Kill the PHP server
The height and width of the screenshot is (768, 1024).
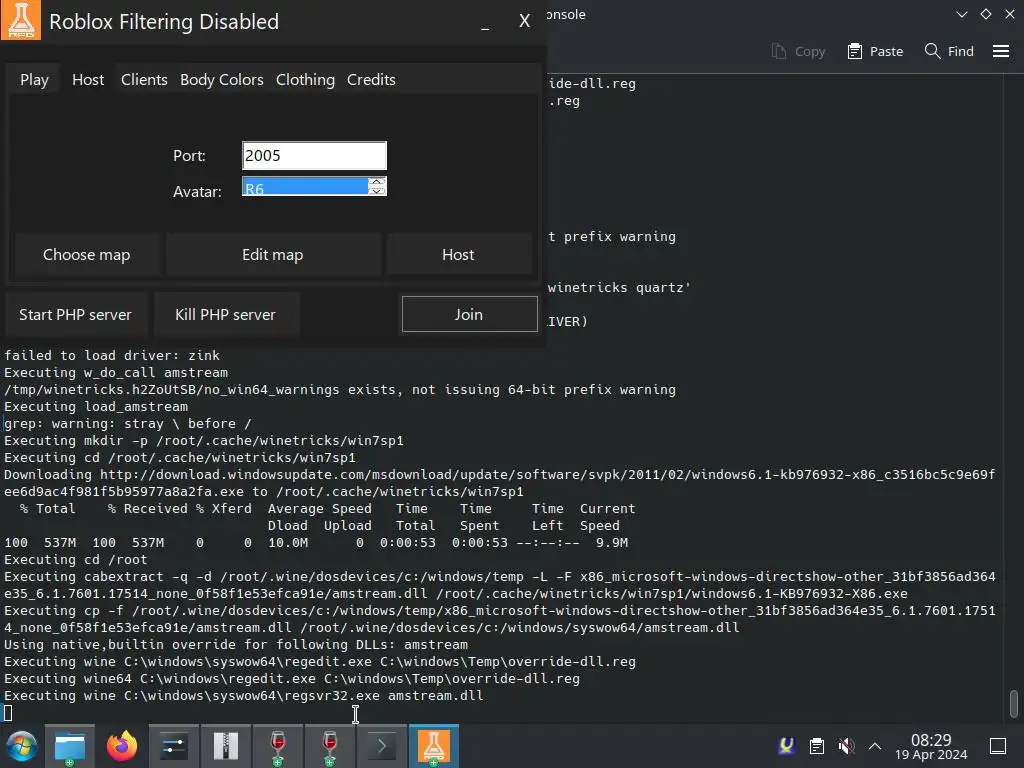point(225,315)
